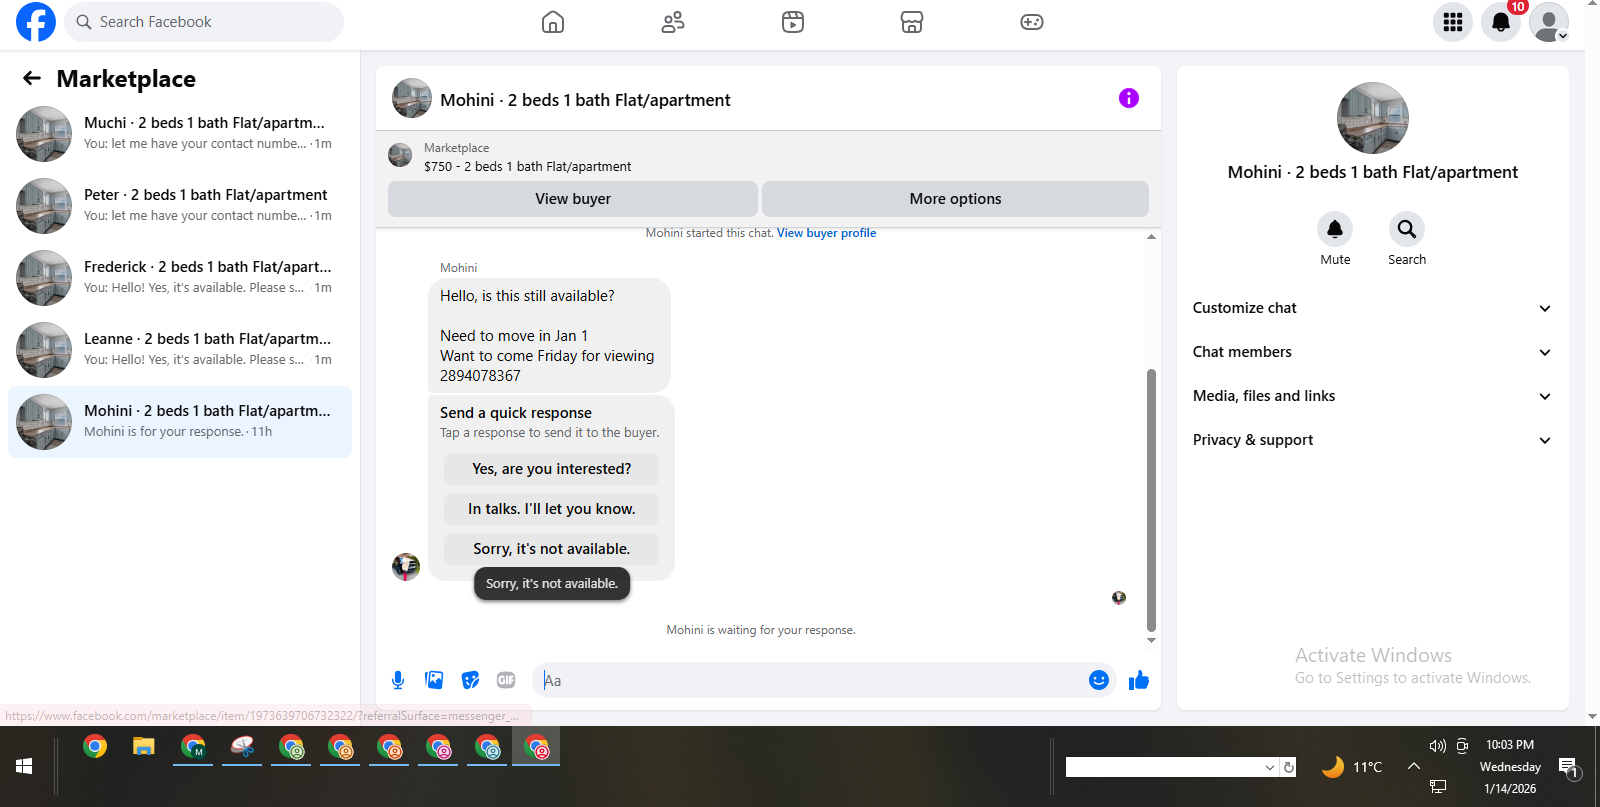Viewport: 1600px width, 807px height.
Task: Open the emoji picker in message box
Action: tap(1099, 680)
